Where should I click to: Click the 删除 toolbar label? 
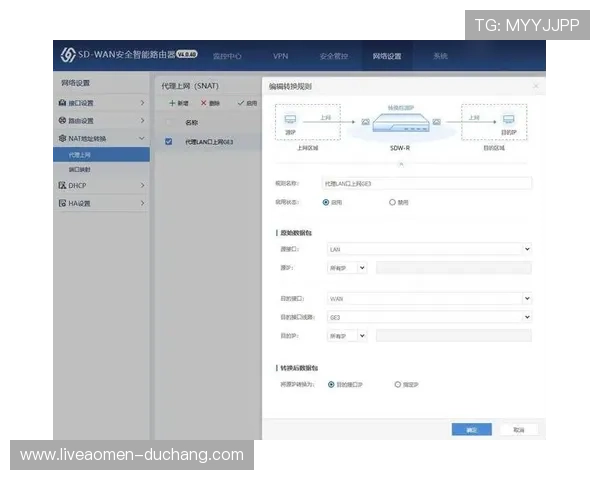(214, 103)
